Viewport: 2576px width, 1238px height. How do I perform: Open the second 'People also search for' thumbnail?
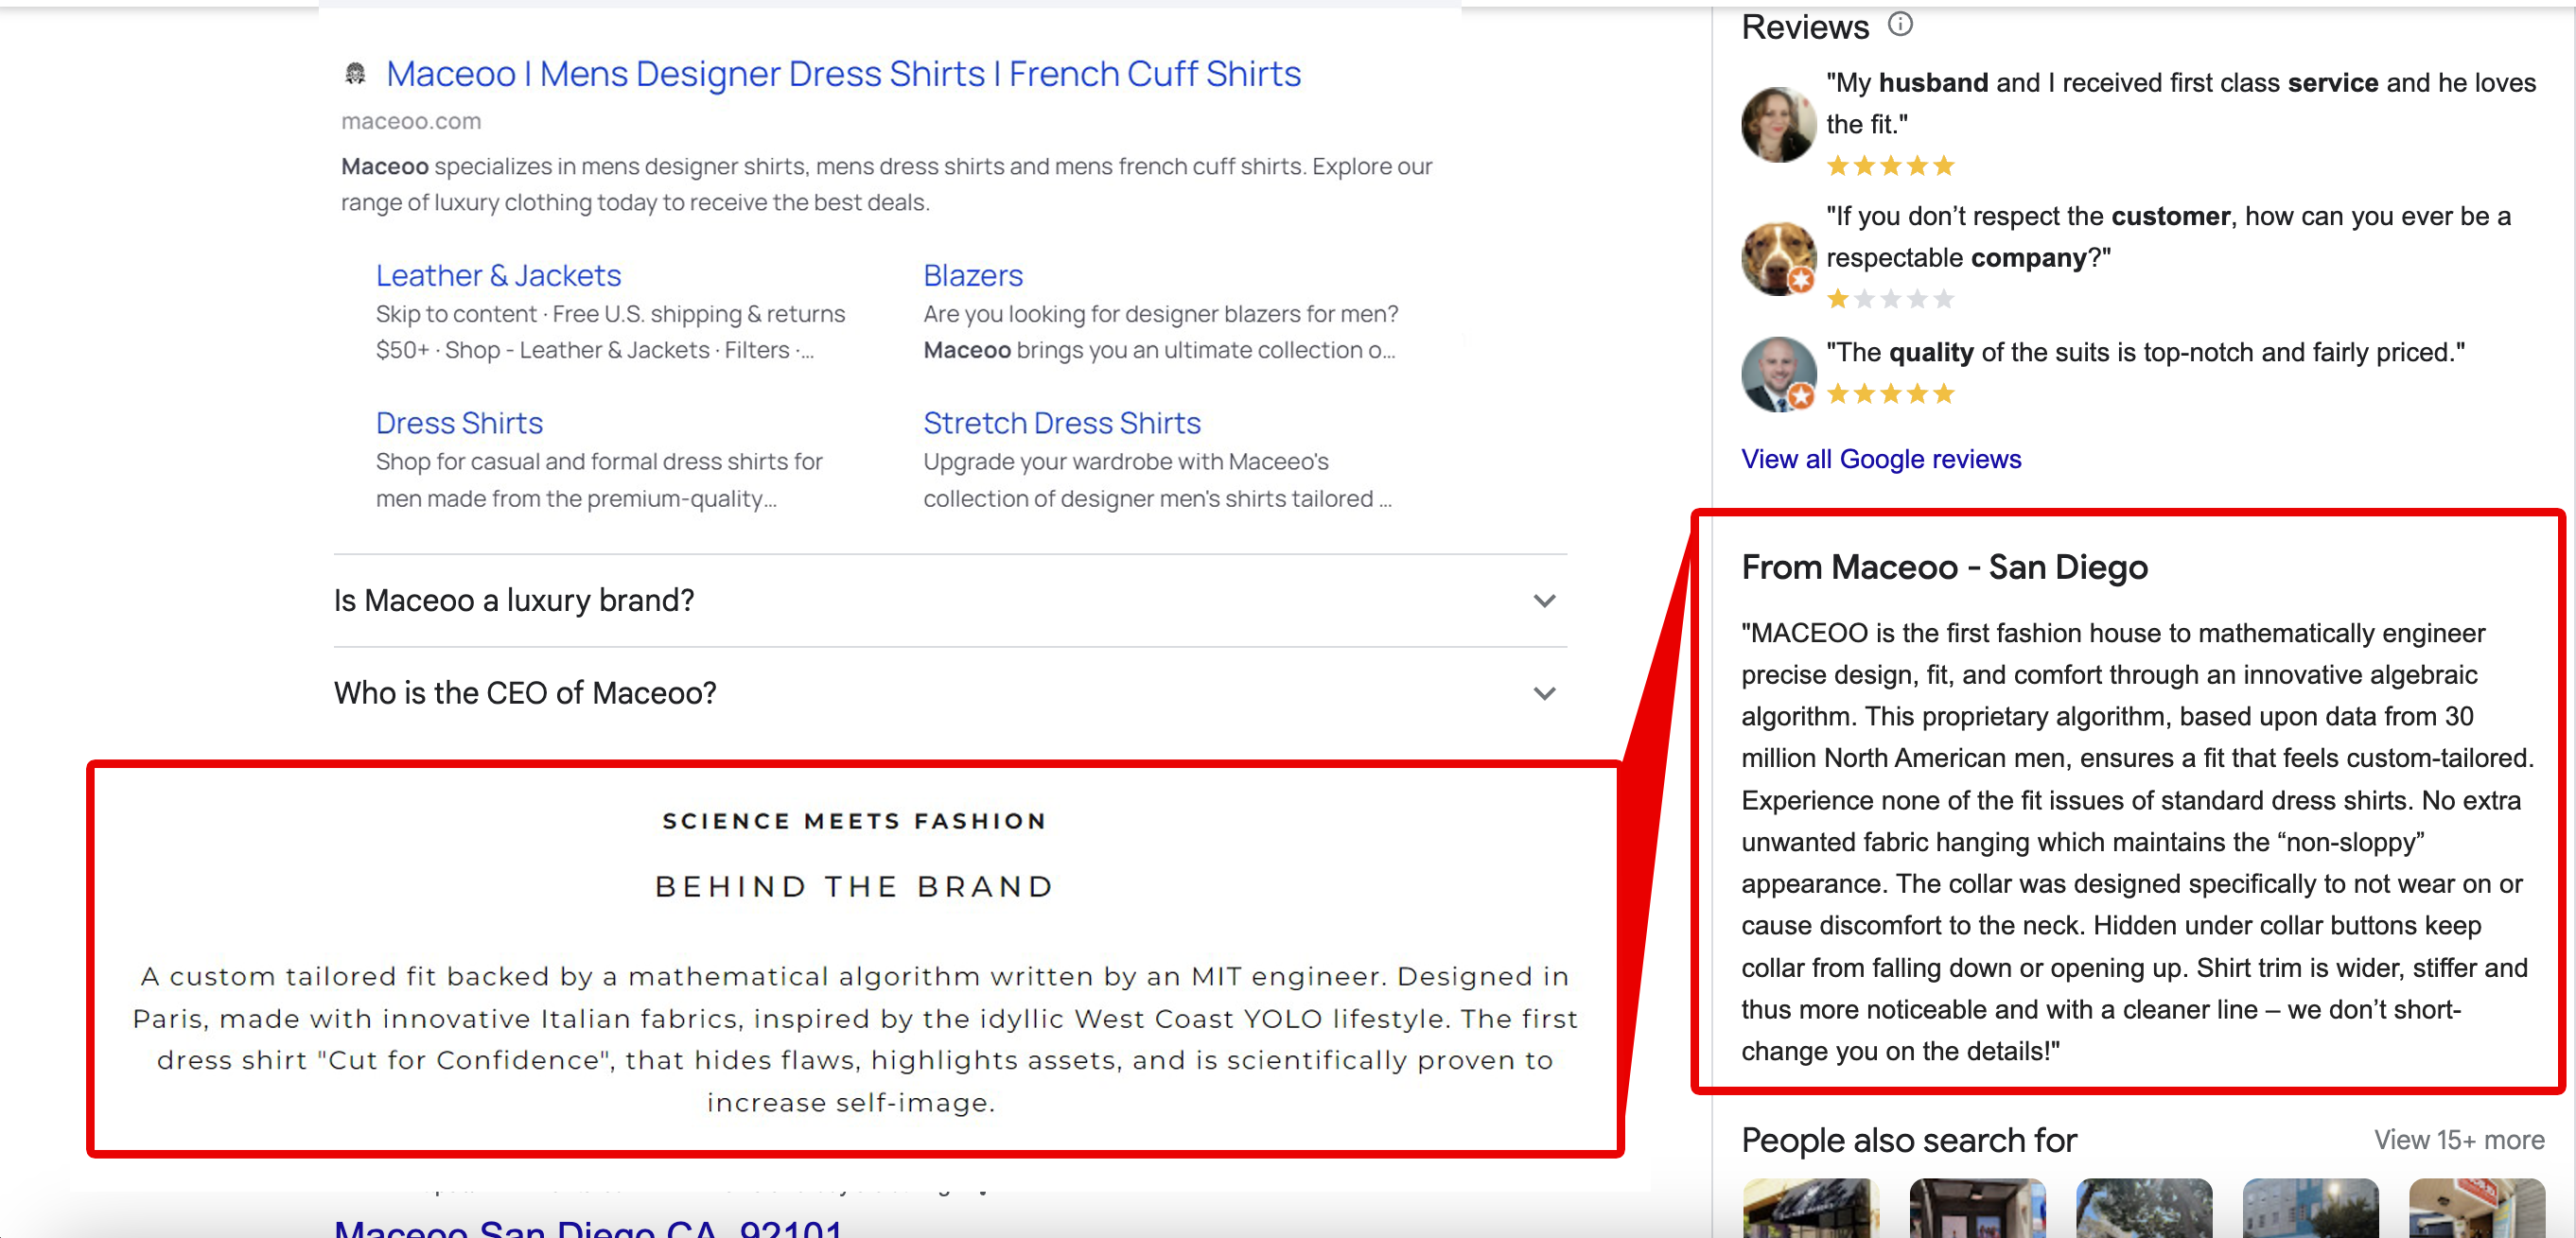coord(1977,1208)
